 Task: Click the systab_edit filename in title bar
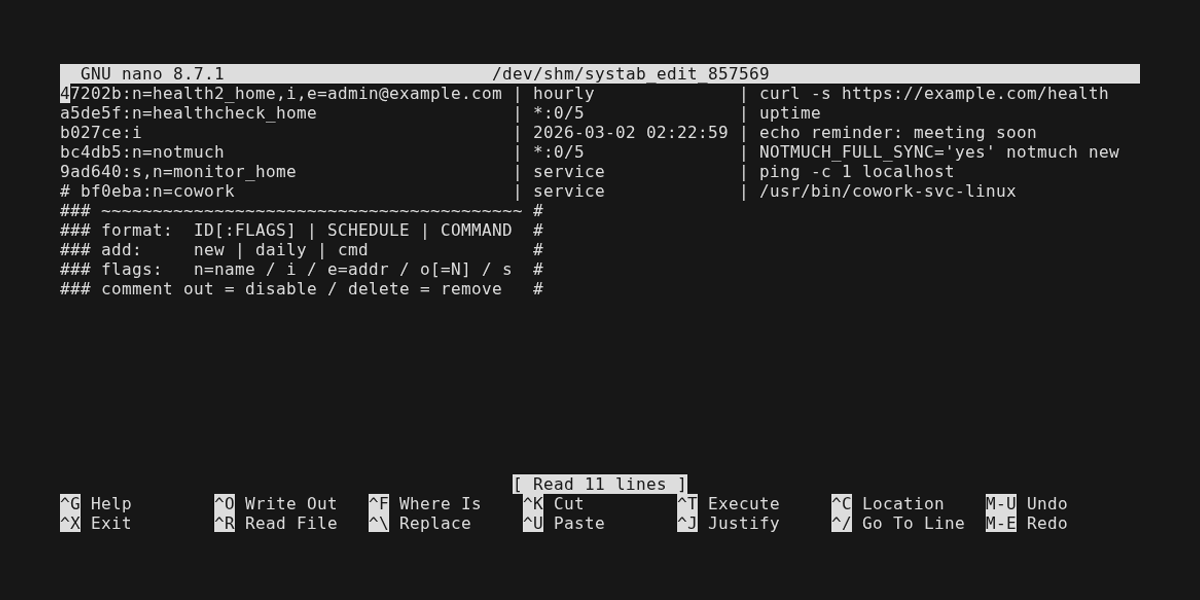pyautogui.click(x=630, y=74)
